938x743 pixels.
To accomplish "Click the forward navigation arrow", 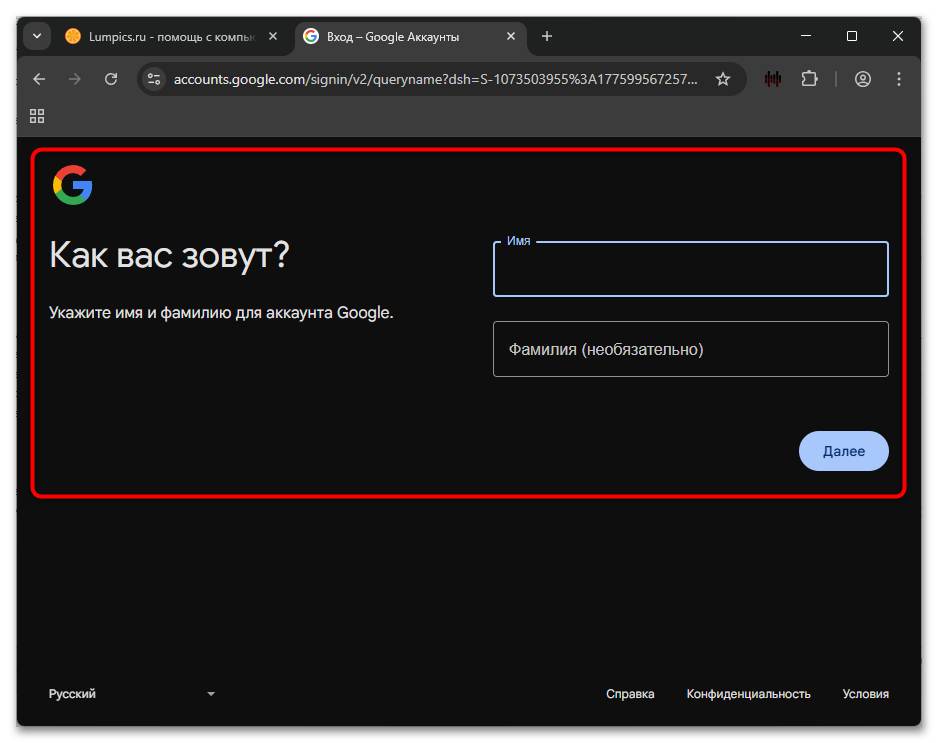I will (x=75, y=79).
